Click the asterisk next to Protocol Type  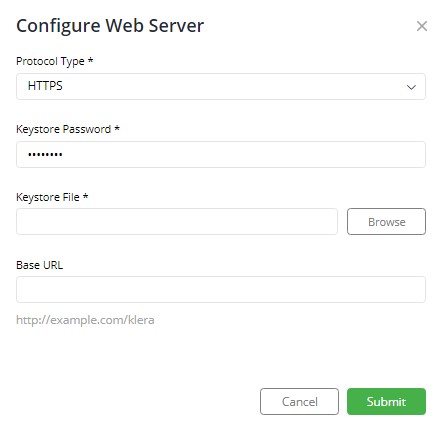(90, 60)
